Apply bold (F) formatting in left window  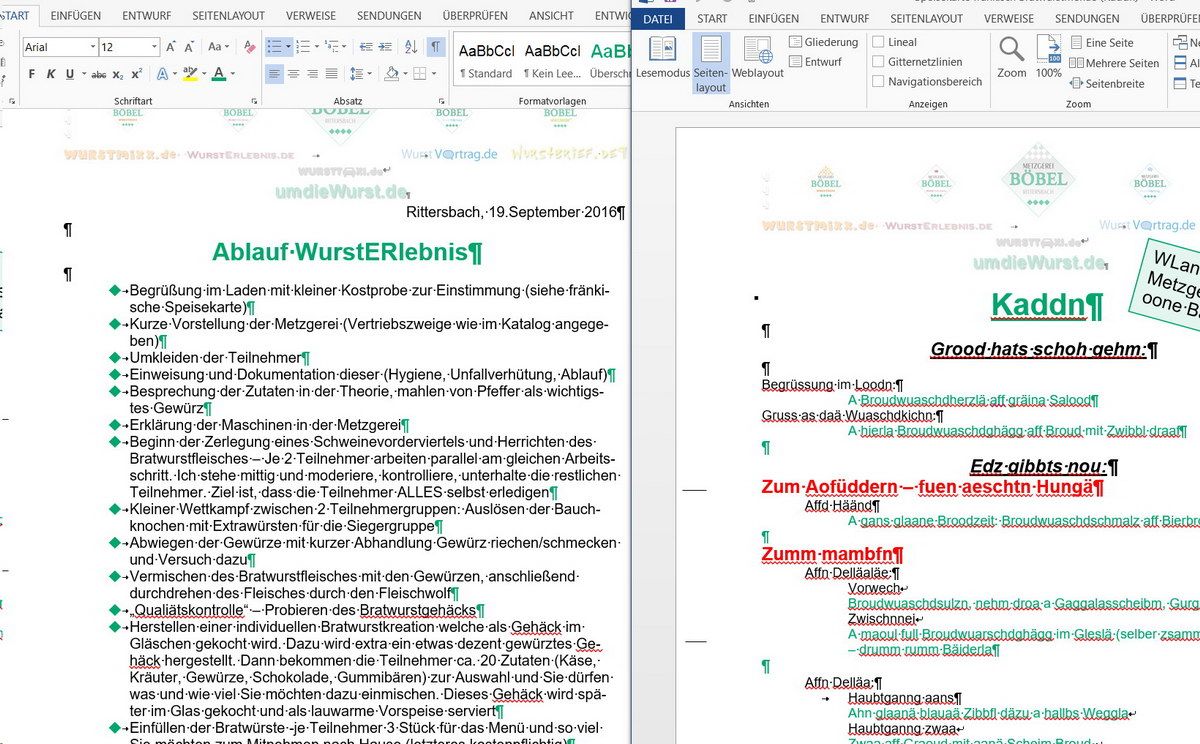pos(32,74)
